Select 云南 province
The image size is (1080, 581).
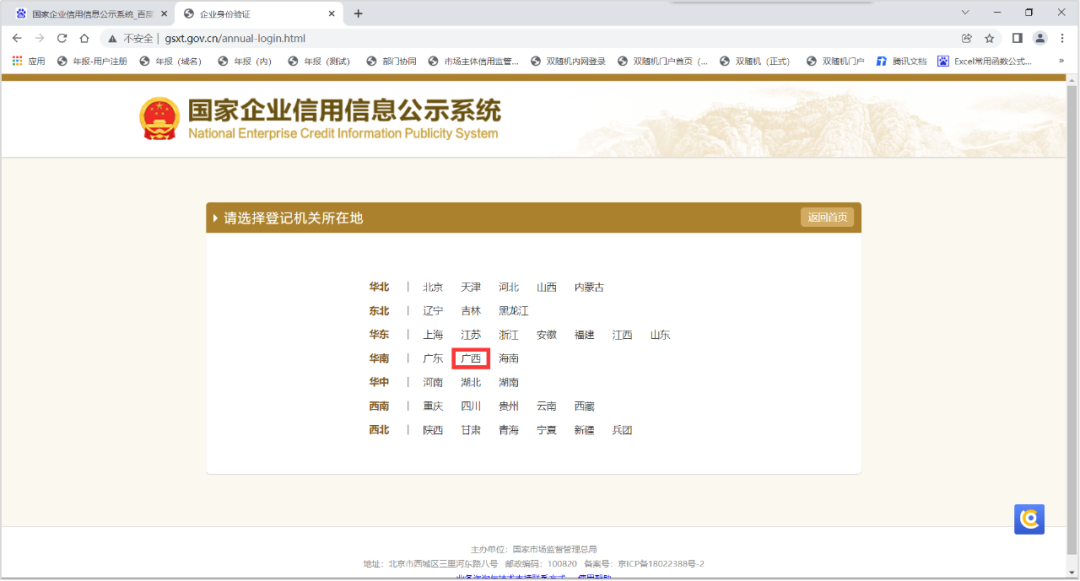(x=546, y=407)
